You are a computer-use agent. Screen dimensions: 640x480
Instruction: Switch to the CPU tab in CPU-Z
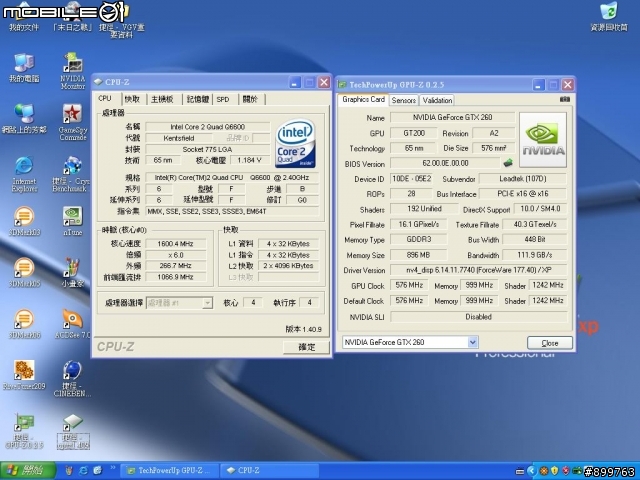click(105, 98)
